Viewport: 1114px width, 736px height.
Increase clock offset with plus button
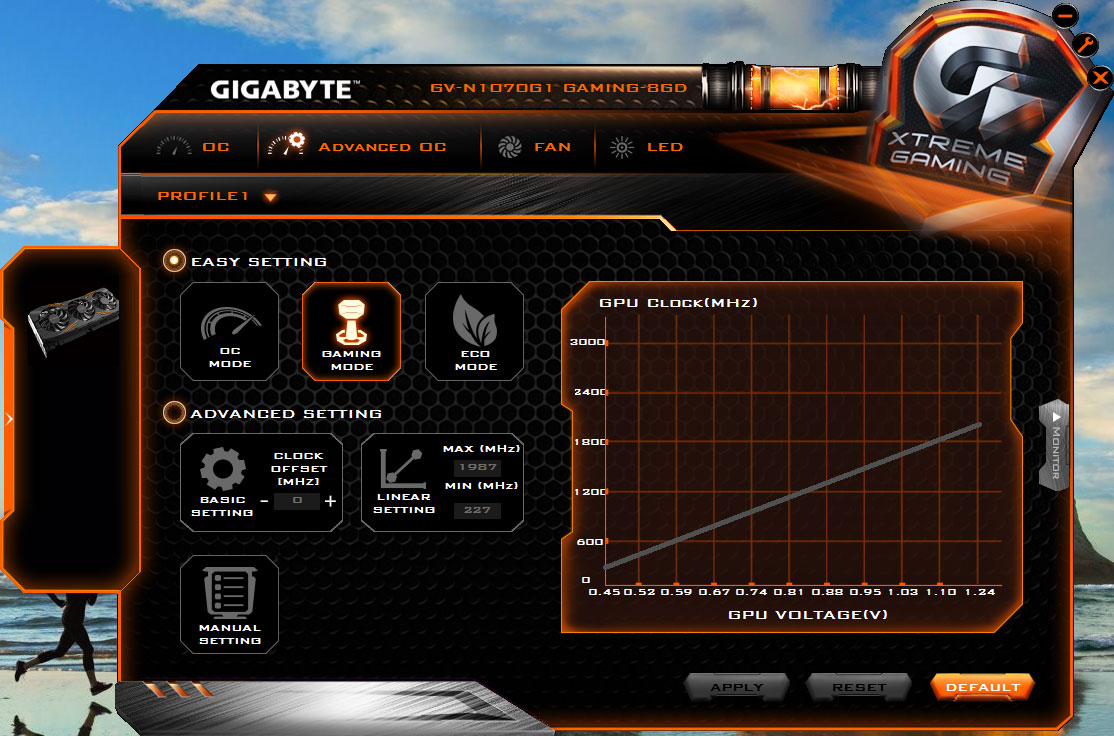330,501
